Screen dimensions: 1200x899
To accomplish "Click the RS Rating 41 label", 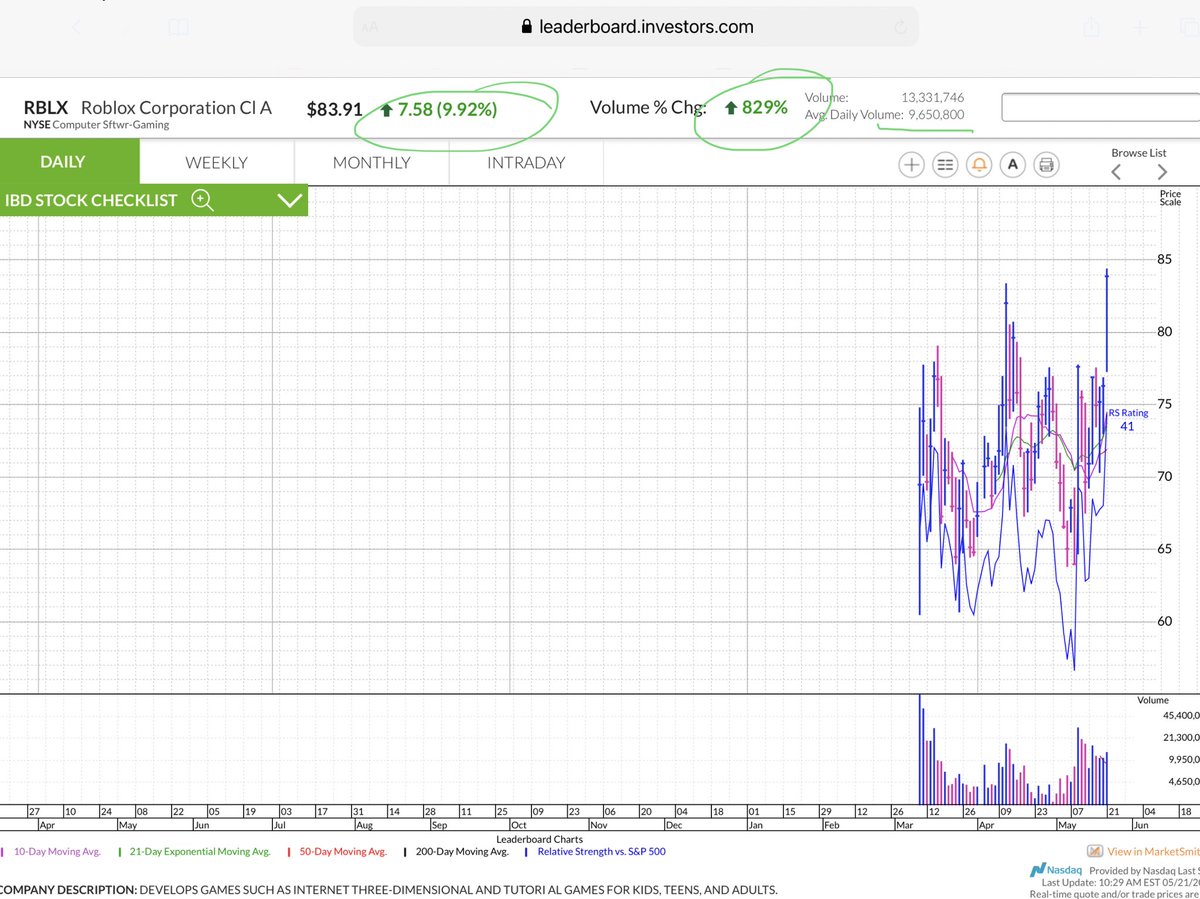I will [1128, 419].
